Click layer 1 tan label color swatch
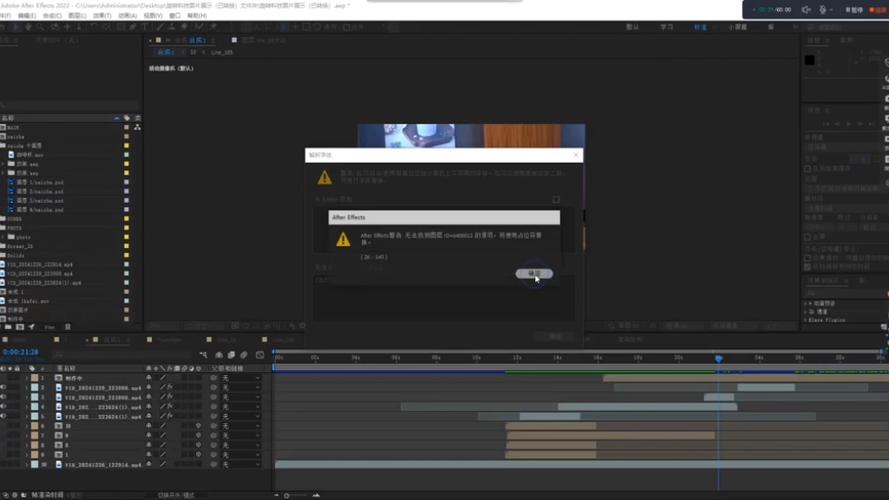The height and width of the screenshot is (500, 889). pos(35,378)
